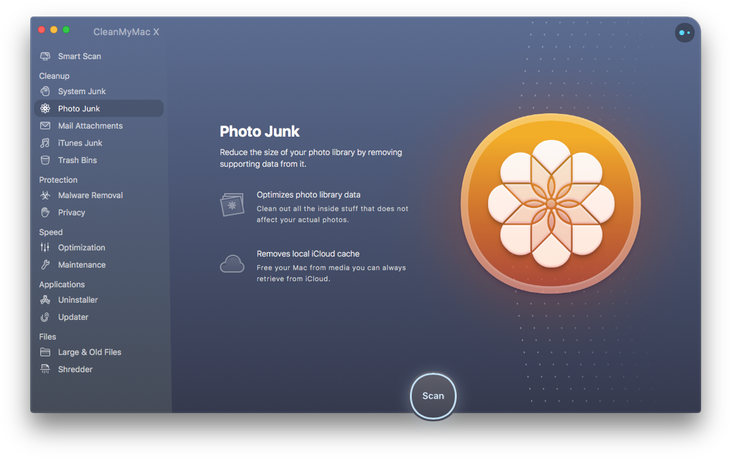Viewport: 730px width, 458px height.
Task: Click the photo library stack icon
Action: click(232, 204)
